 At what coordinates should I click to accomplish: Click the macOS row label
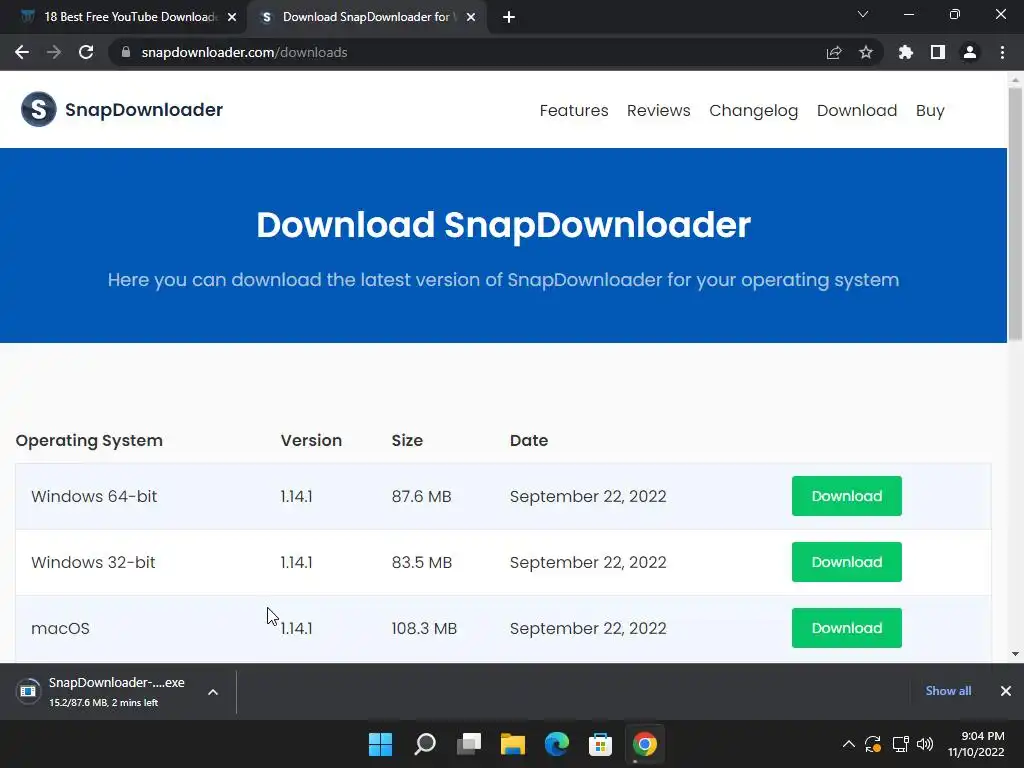click(60, 628)
